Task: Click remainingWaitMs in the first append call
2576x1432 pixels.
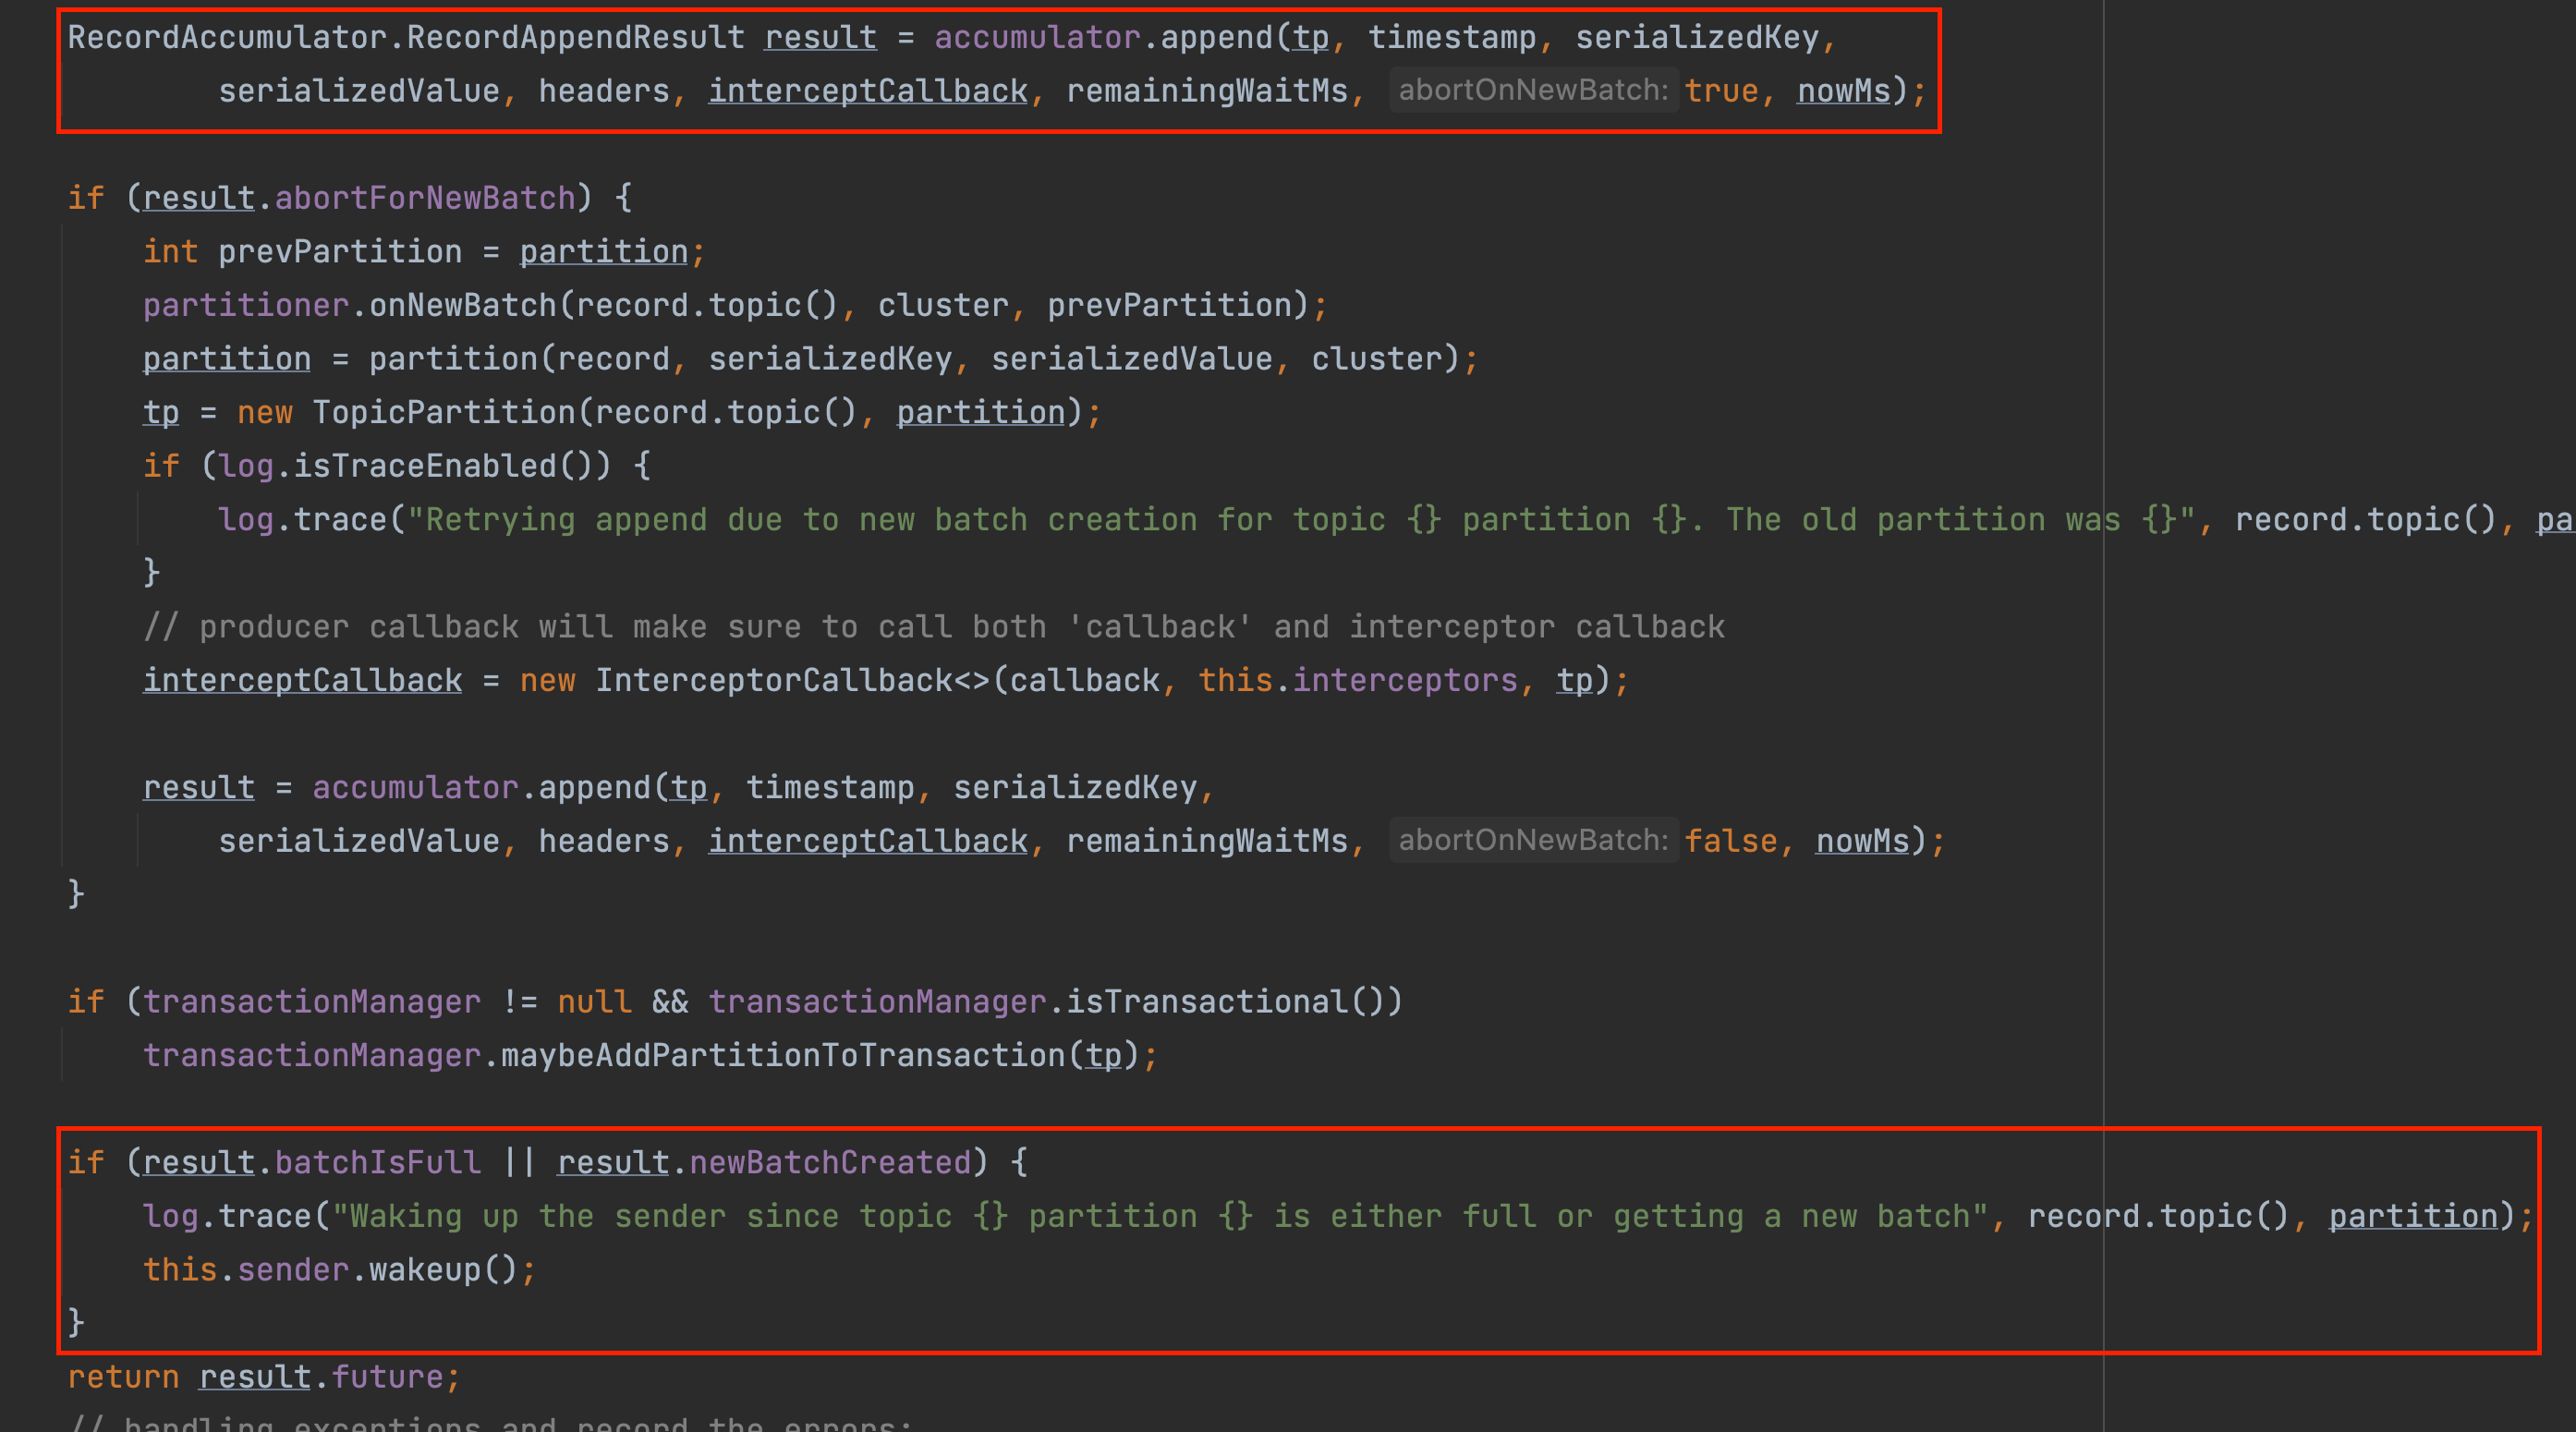Action: pos(1206,90)
